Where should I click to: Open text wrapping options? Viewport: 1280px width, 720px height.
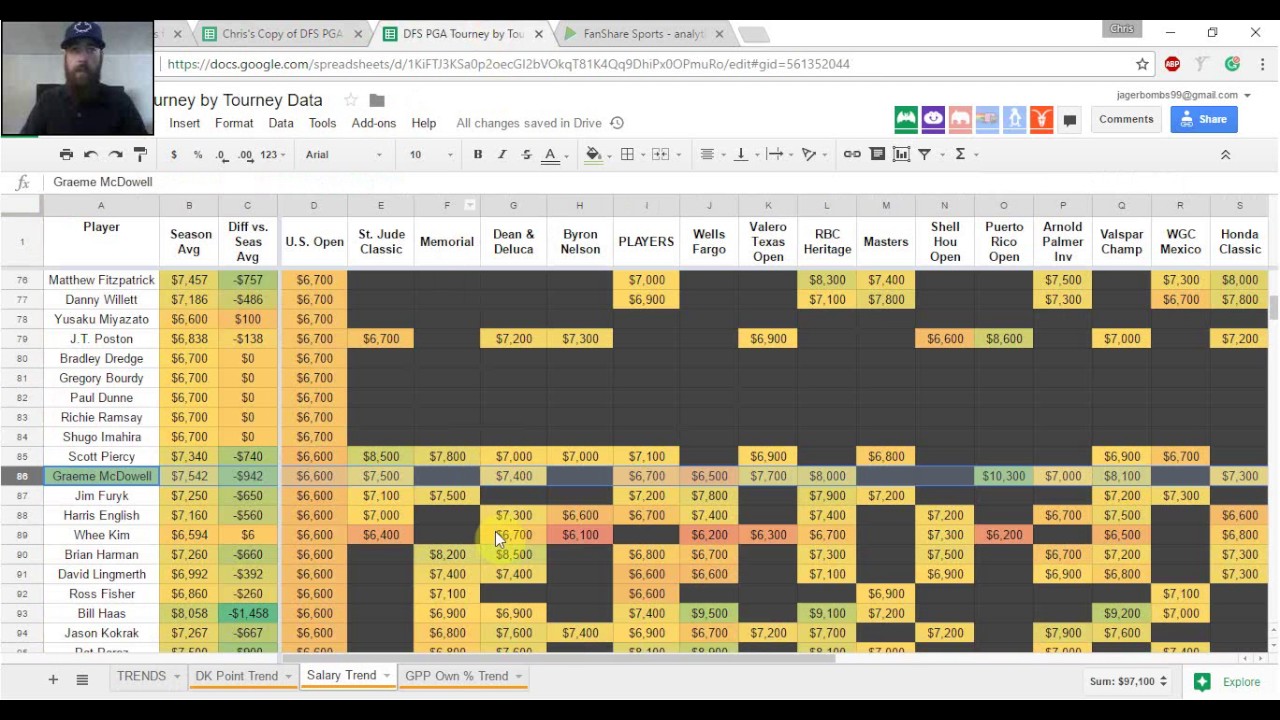pyautogui.click(x=776, y=154)
